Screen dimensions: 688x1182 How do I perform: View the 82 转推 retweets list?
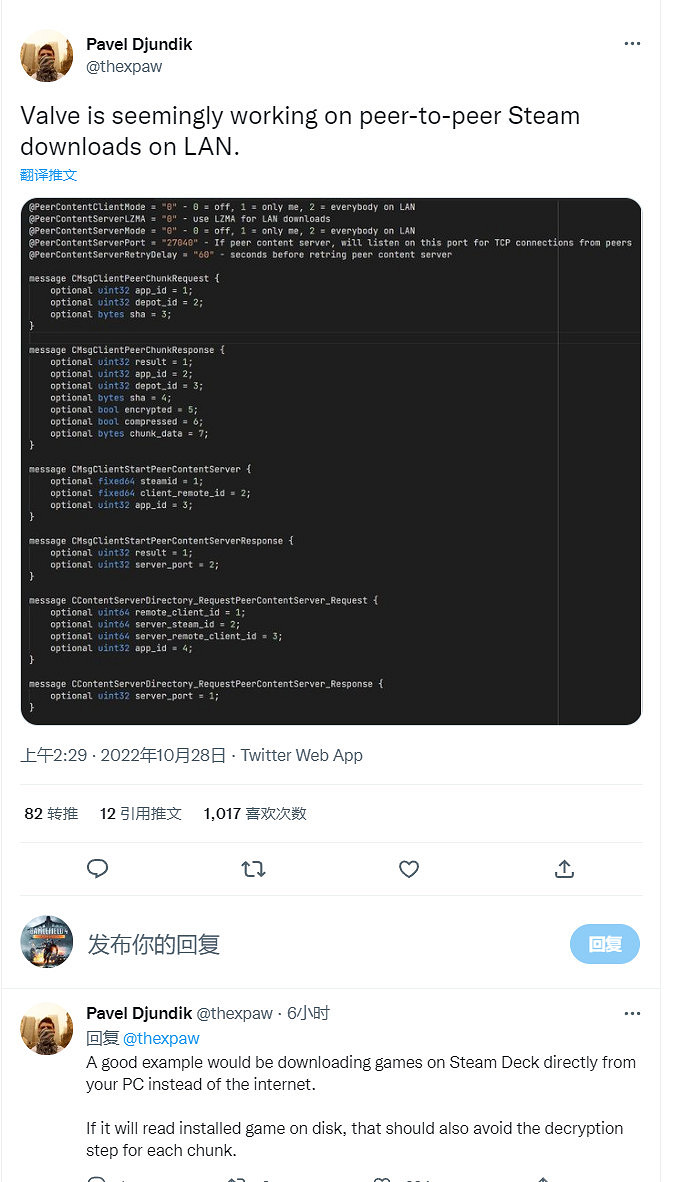pyautogui.click(x=50, y=813)
